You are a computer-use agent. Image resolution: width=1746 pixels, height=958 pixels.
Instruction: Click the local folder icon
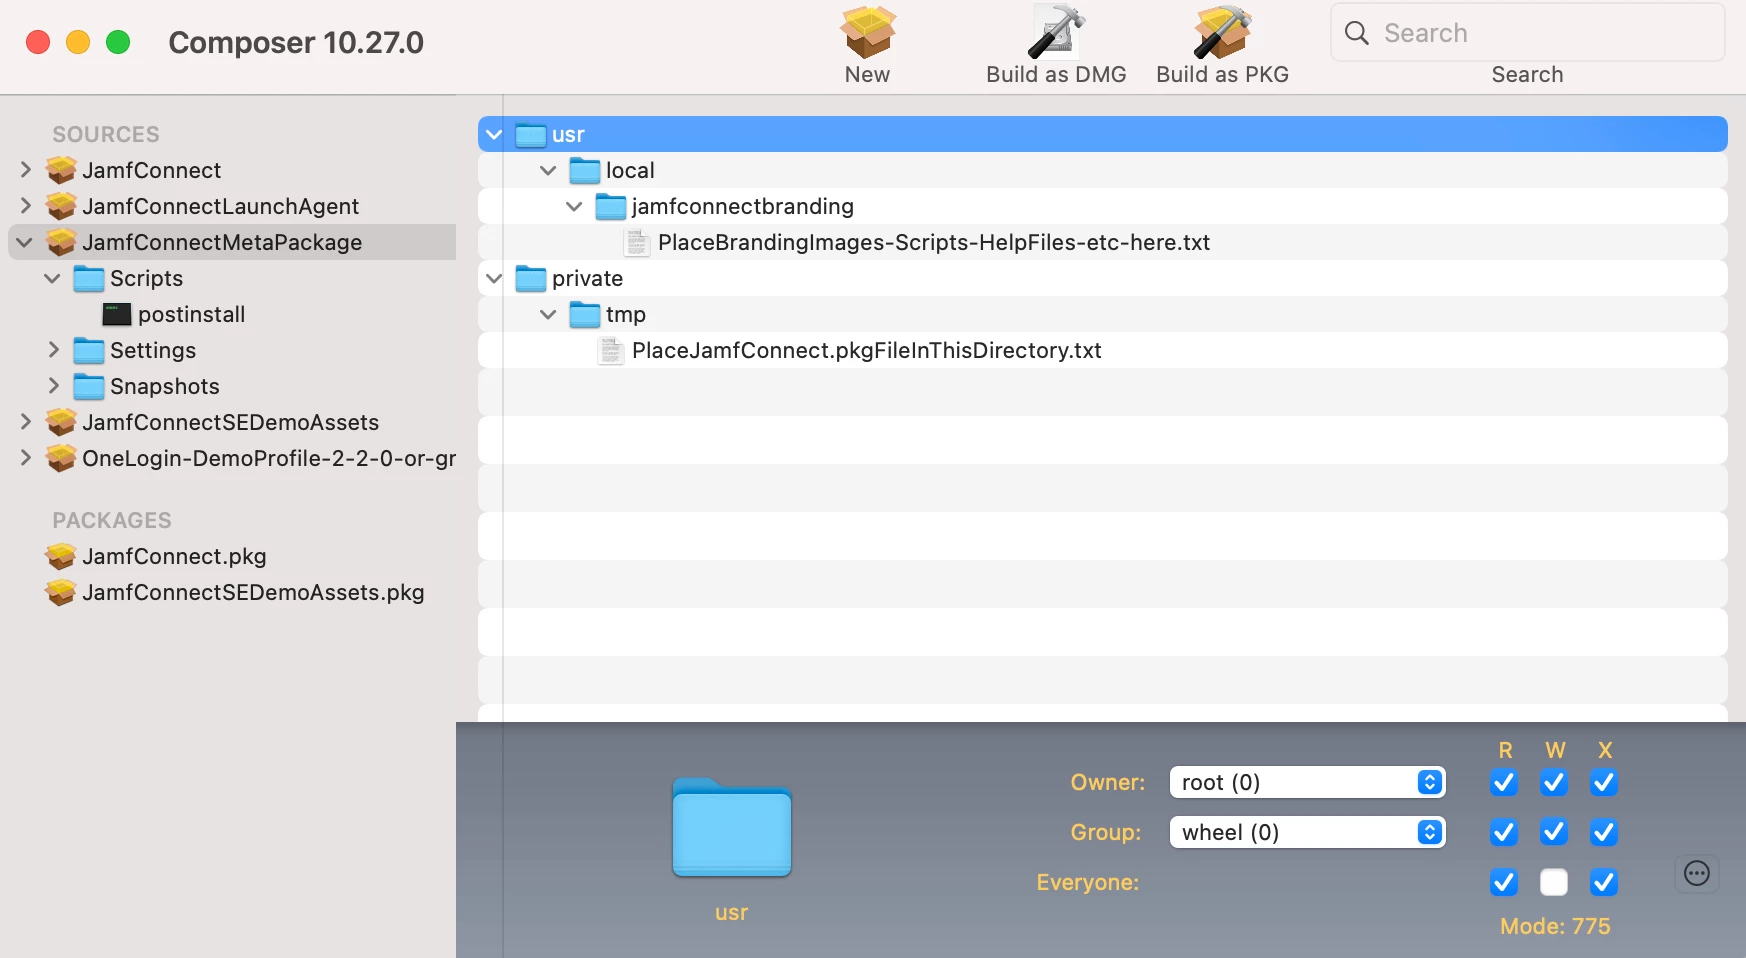(585, 170)
